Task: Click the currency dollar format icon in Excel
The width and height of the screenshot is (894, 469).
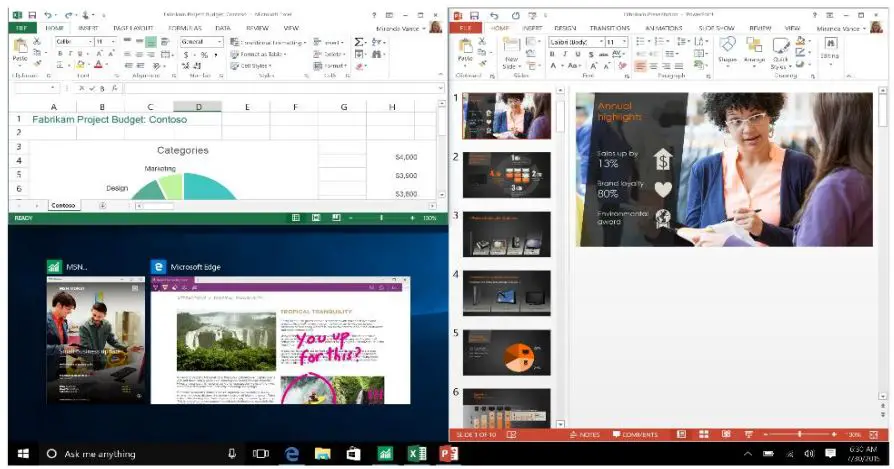Action: point(186,55)
